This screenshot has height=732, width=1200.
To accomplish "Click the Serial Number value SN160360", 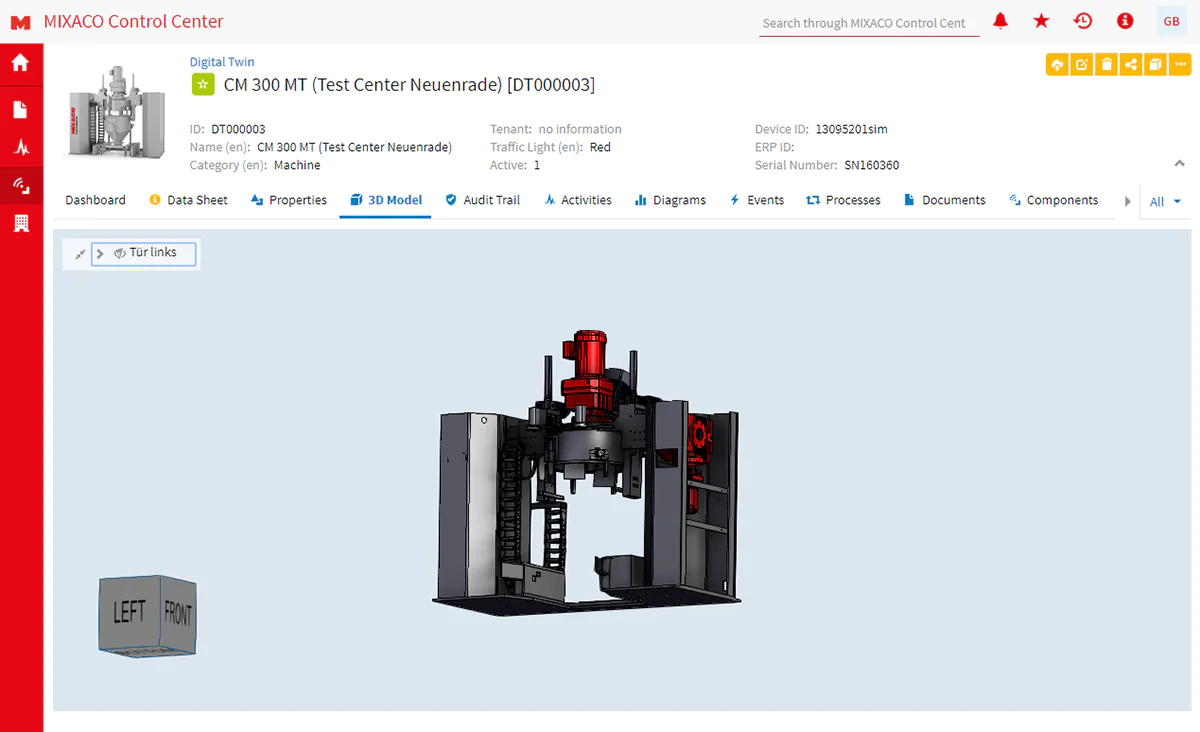I will pyautogui.click(x=871, y=165).
